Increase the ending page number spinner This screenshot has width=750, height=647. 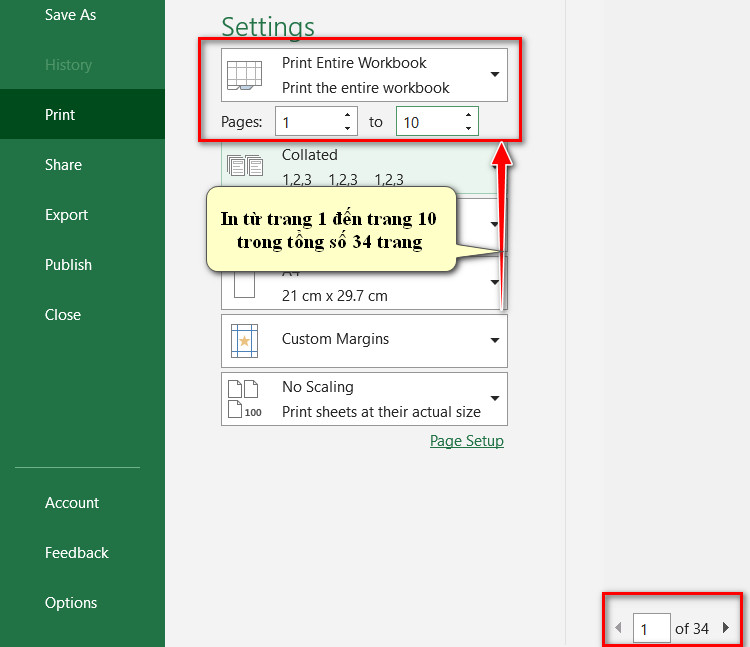point(468,115)
